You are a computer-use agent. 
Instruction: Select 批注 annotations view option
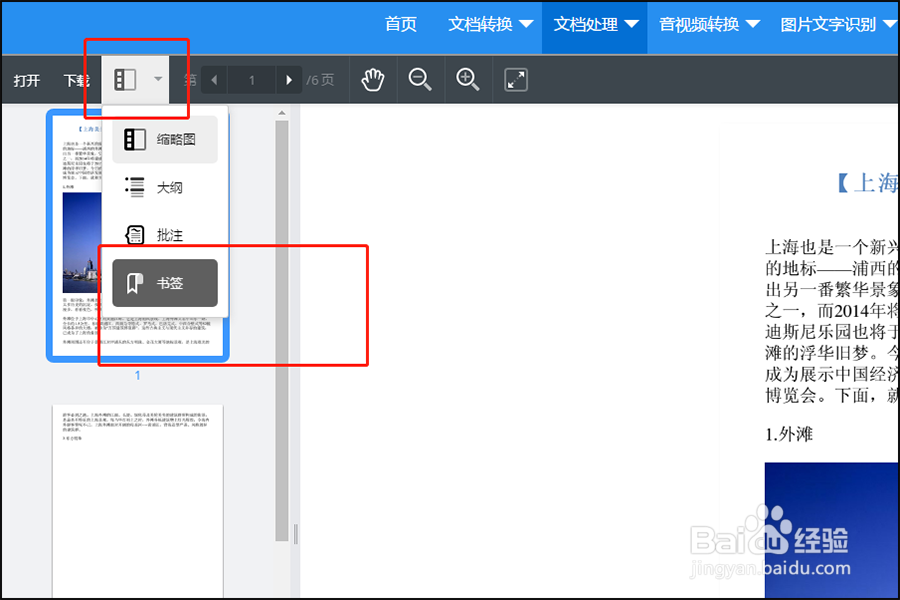(165, 235)
